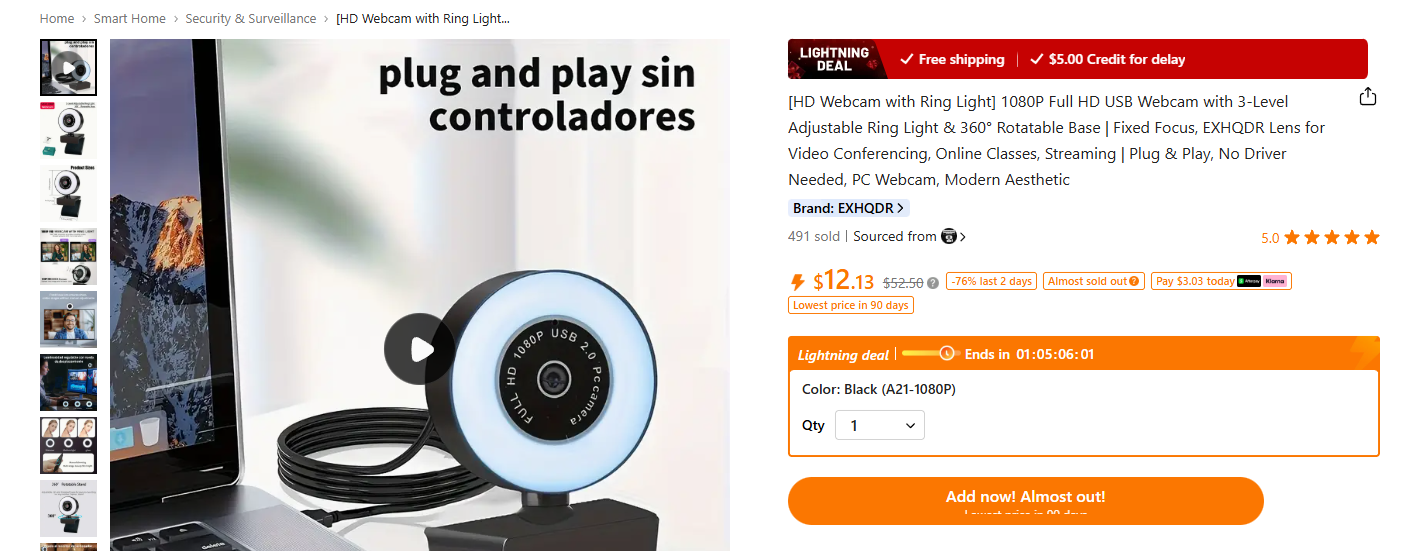The image size is (1413, 551).
Task: Click the info icon on Almost sold out
Action: pyautogui.click(x=1134, y=282)
